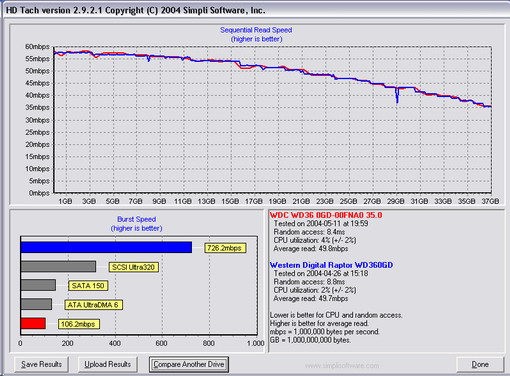Click the gray ATA UltraDMA 6 bar
The width and height of the screenshot is (510, 376).
36,304
